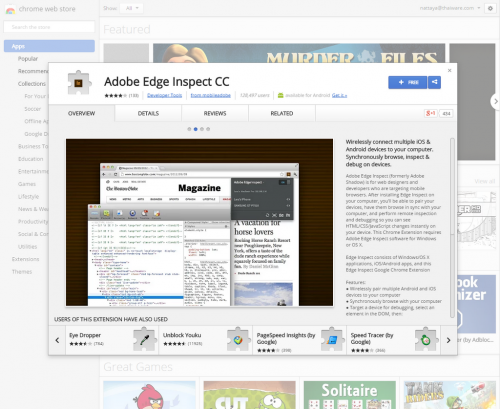Open the Show All dropdown
Image resolution: width=500 pixels, height=409 pixels.
point(132,8)
